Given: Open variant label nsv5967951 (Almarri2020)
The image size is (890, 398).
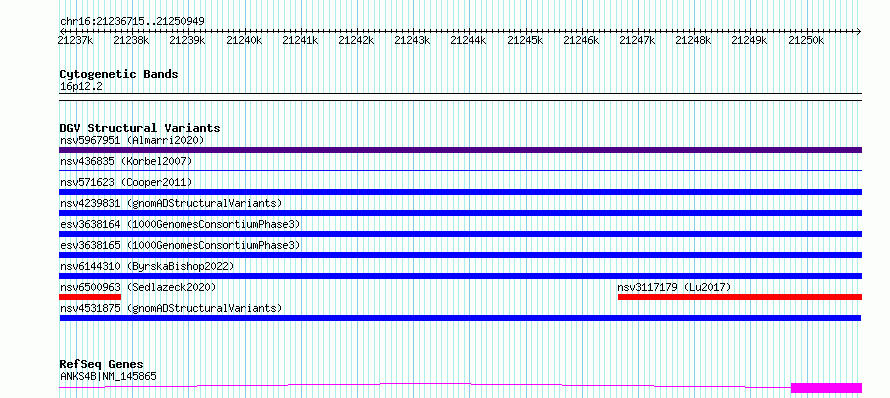Looking at the screenshot, I should click(x=132, y=140).
